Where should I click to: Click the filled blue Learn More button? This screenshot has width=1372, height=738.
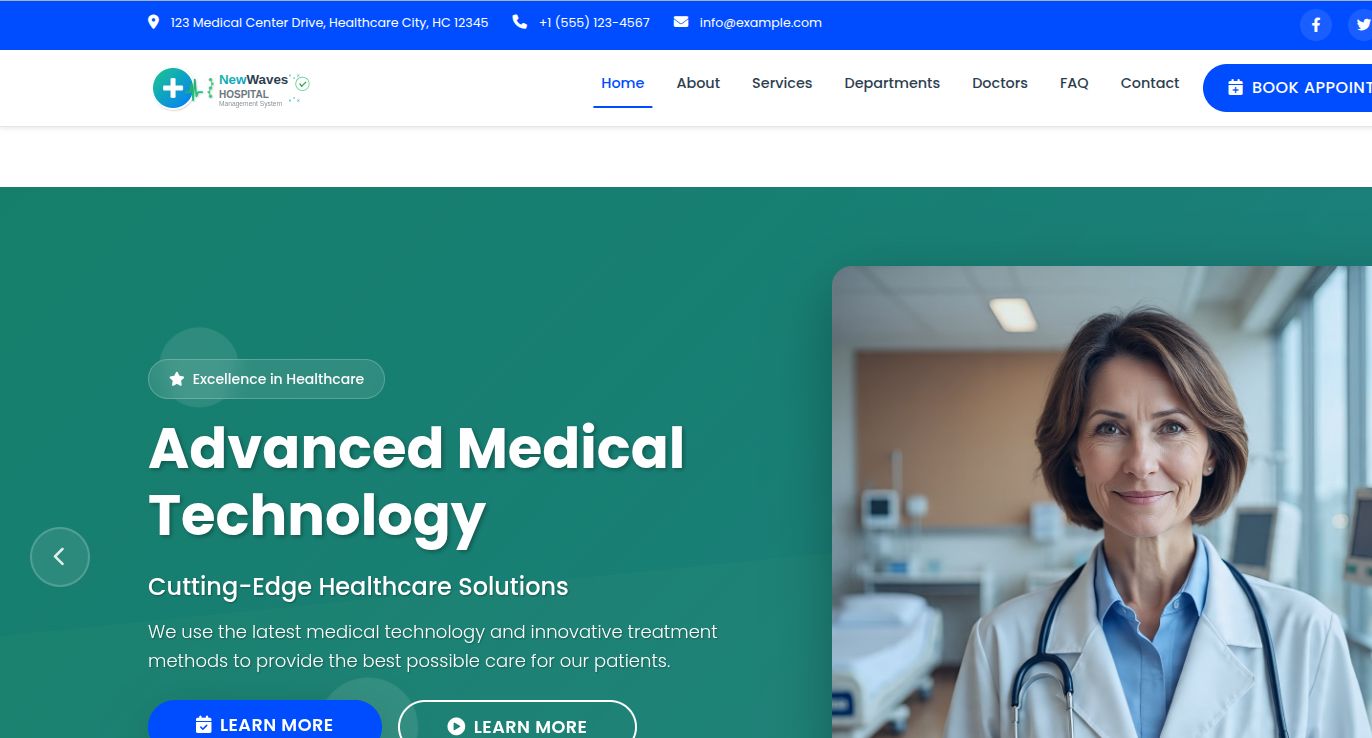265,720
